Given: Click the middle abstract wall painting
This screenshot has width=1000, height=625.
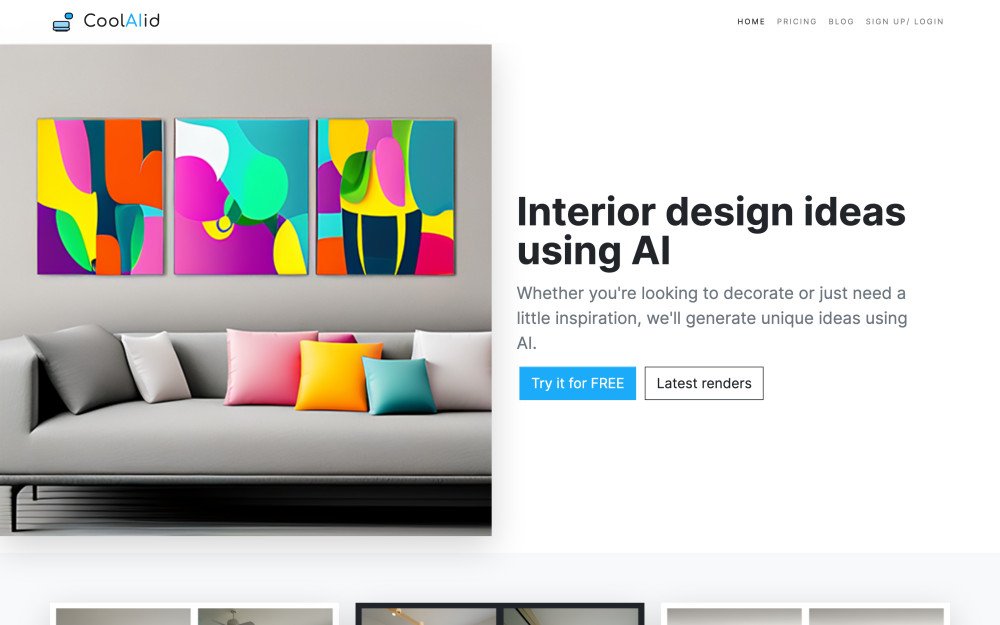Looking at the screenshot, I should coord(241,196).
